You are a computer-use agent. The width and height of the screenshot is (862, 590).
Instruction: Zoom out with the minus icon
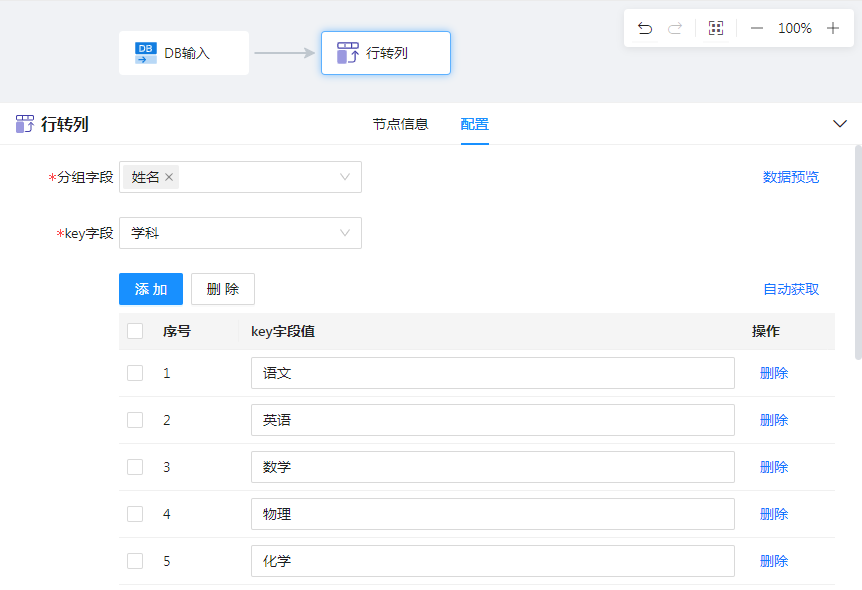(x=757, y=28)
